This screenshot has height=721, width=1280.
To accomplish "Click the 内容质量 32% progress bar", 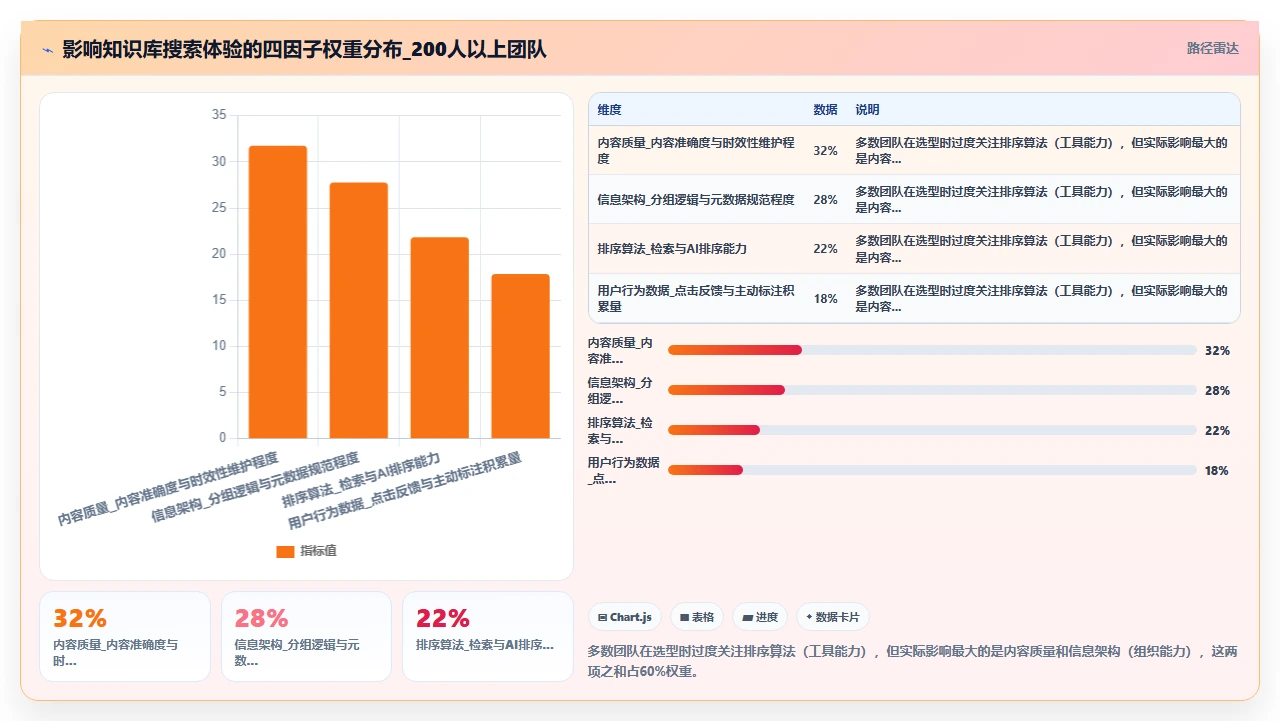I will 932,350.
